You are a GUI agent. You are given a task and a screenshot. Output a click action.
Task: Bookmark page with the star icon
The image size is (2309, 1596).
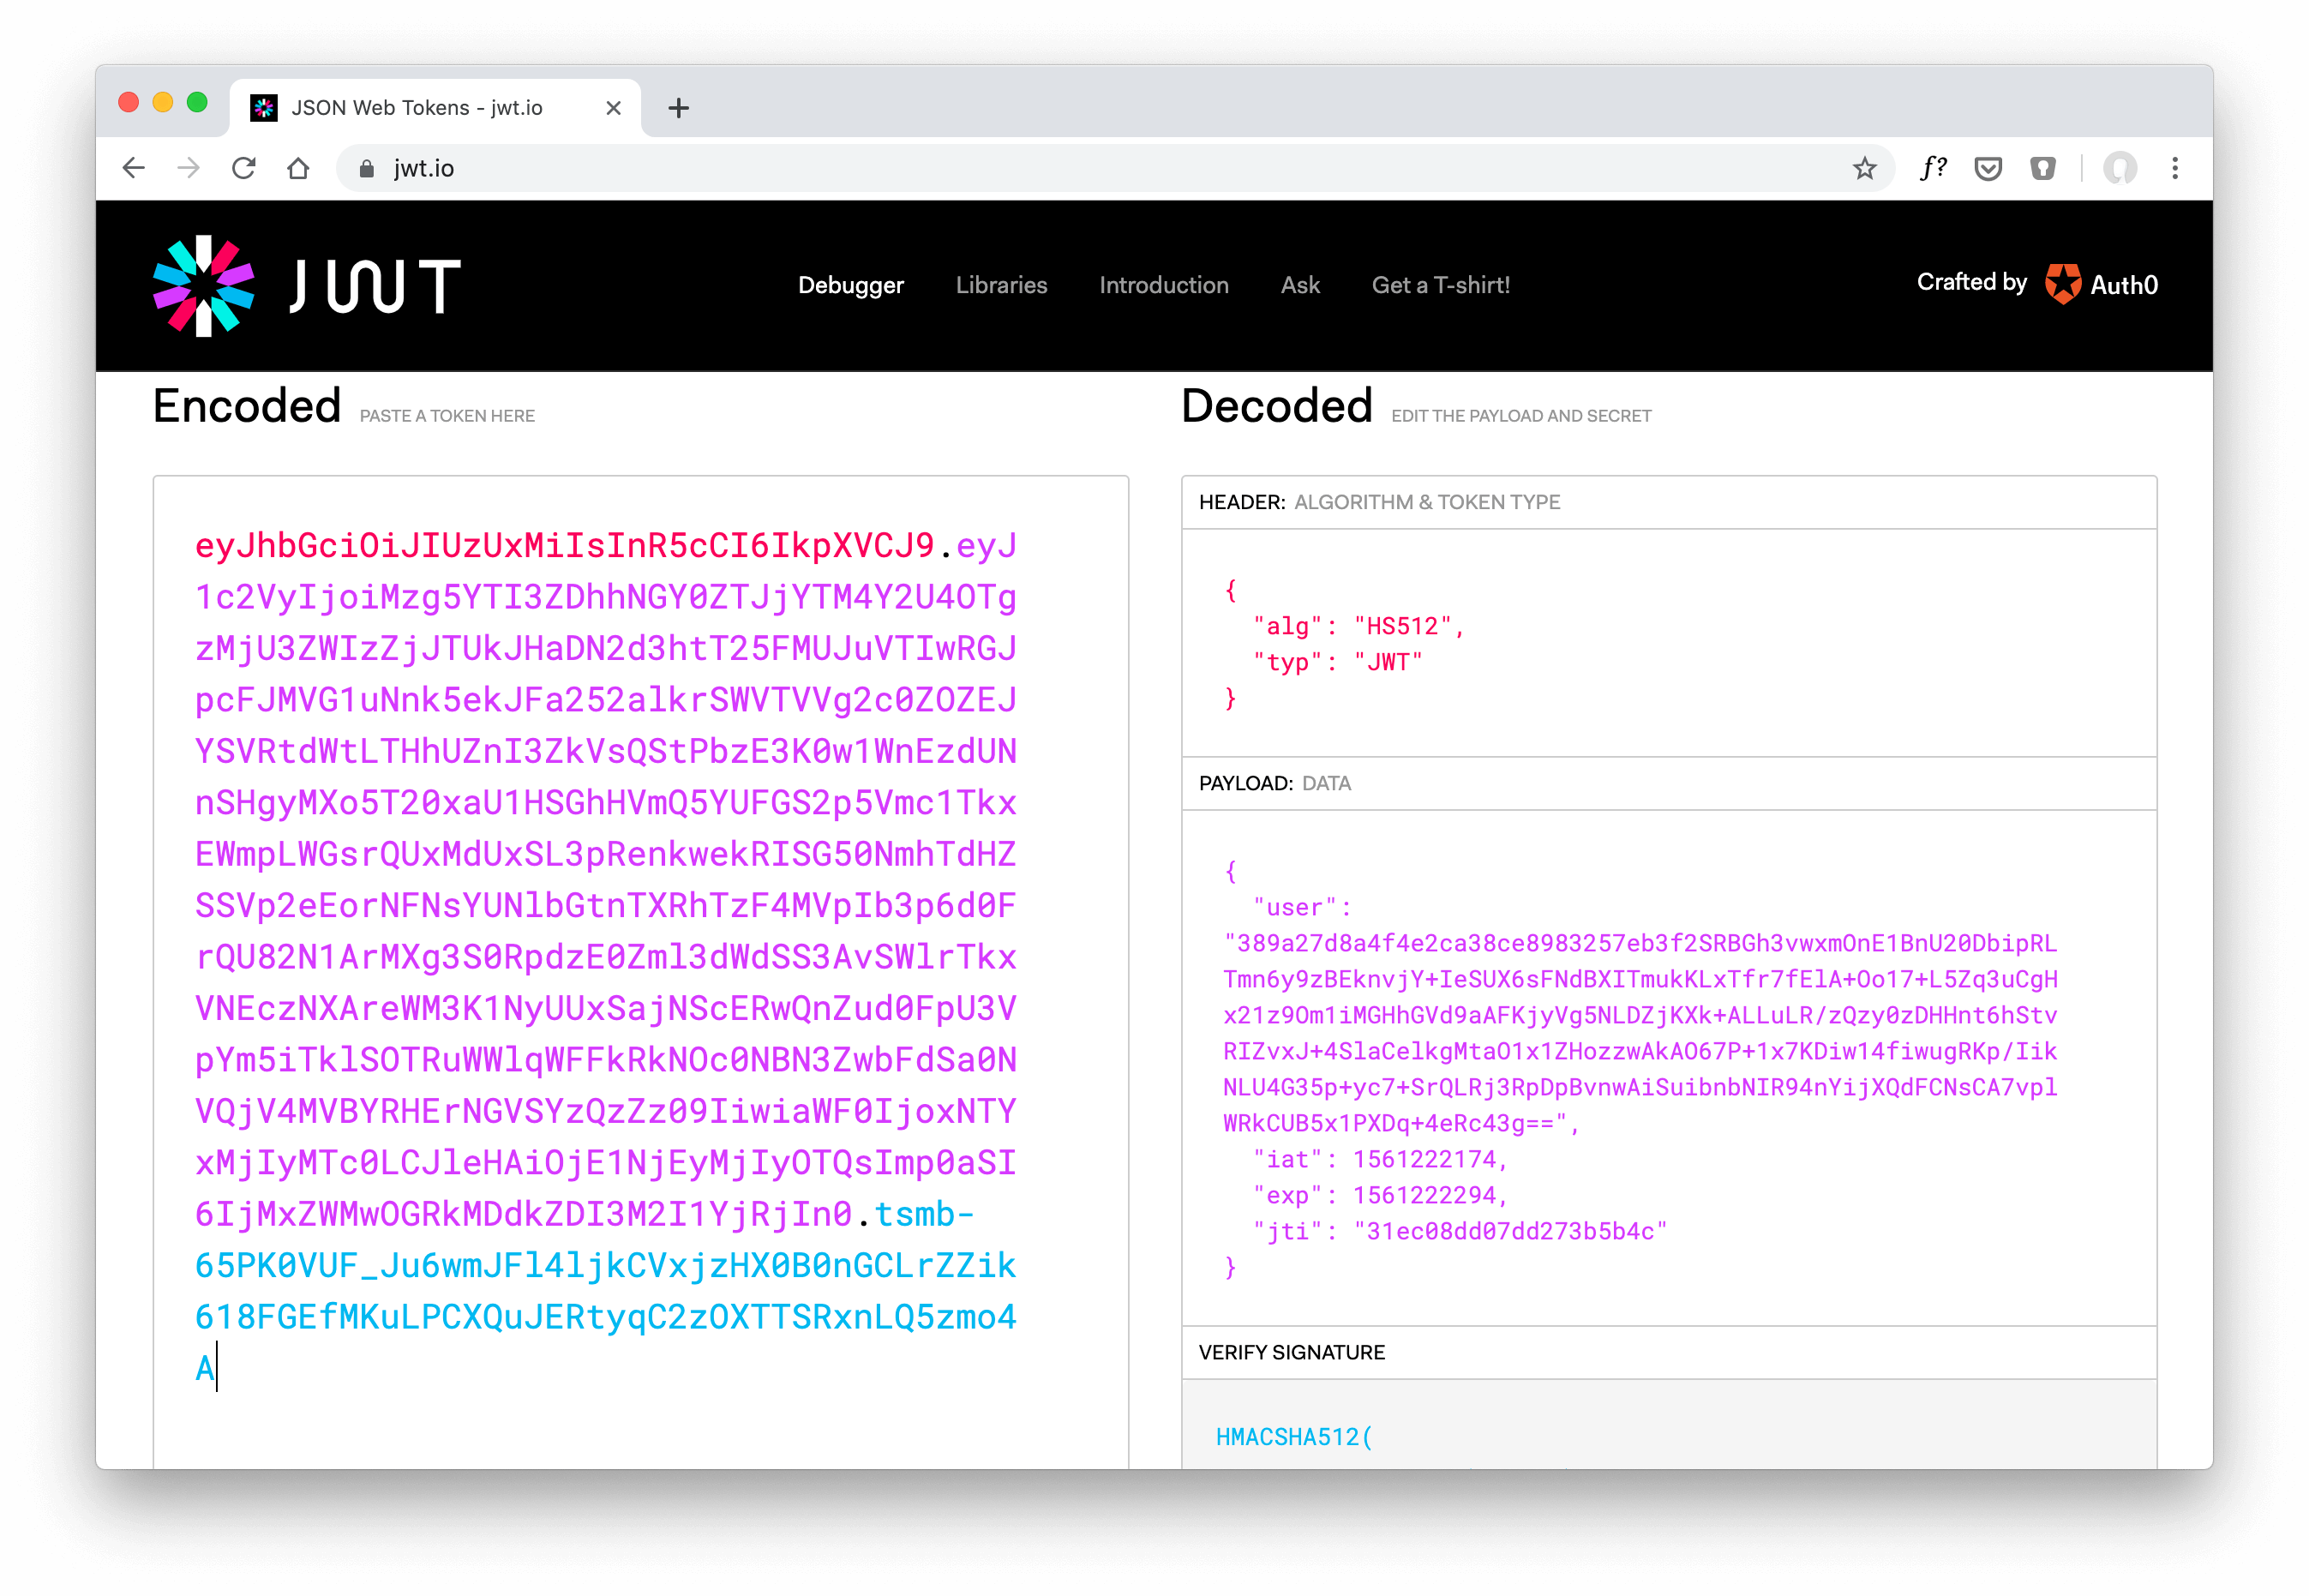[1864, 168]
